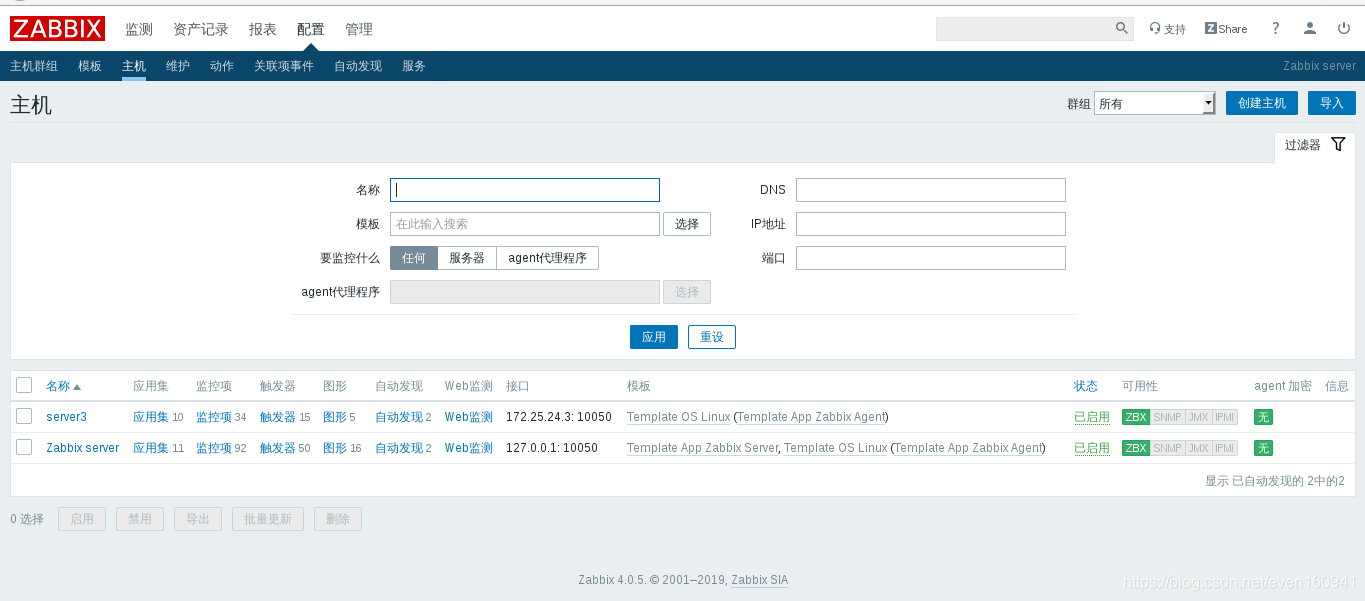Open Web监测 for Zabbix server
The width and height of the screenshot is (1365, 601).
coord(469,448)
